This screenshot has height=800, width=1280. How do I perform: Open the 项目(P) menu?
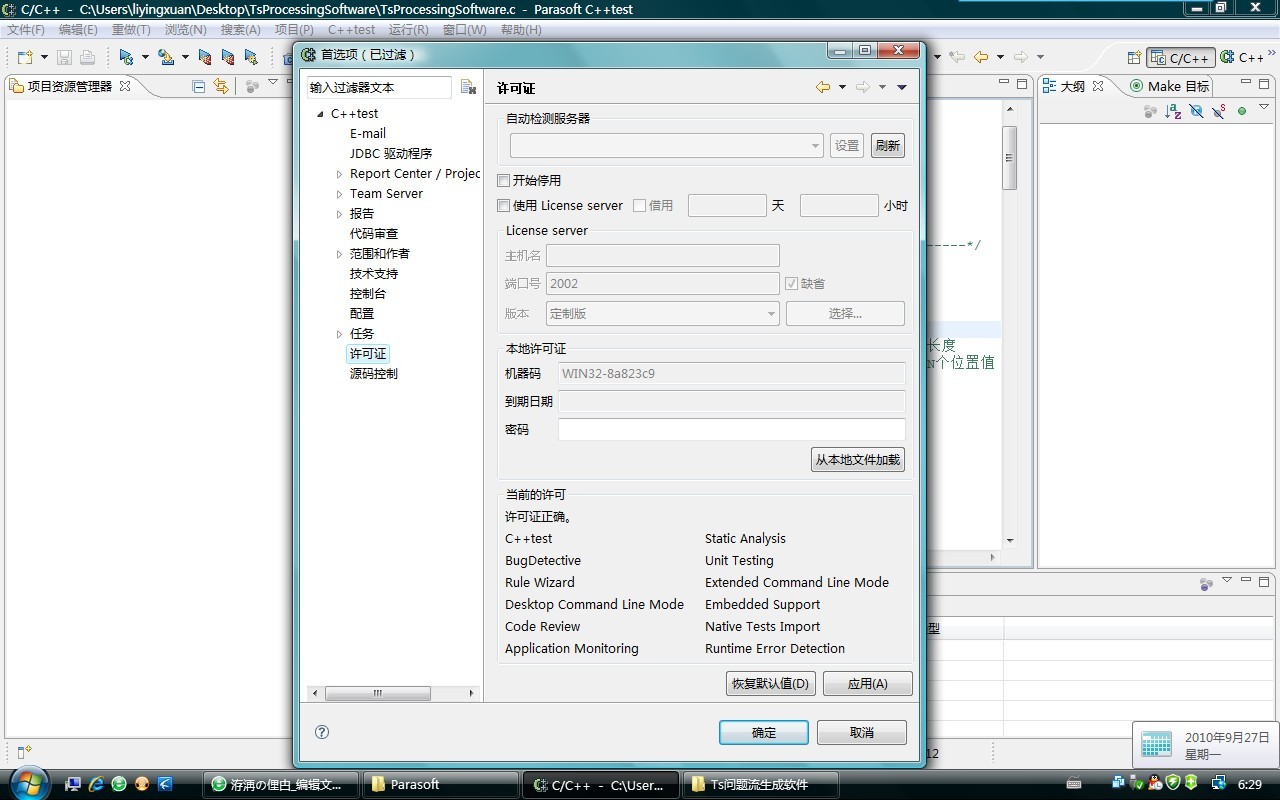(x=294, y=30)
